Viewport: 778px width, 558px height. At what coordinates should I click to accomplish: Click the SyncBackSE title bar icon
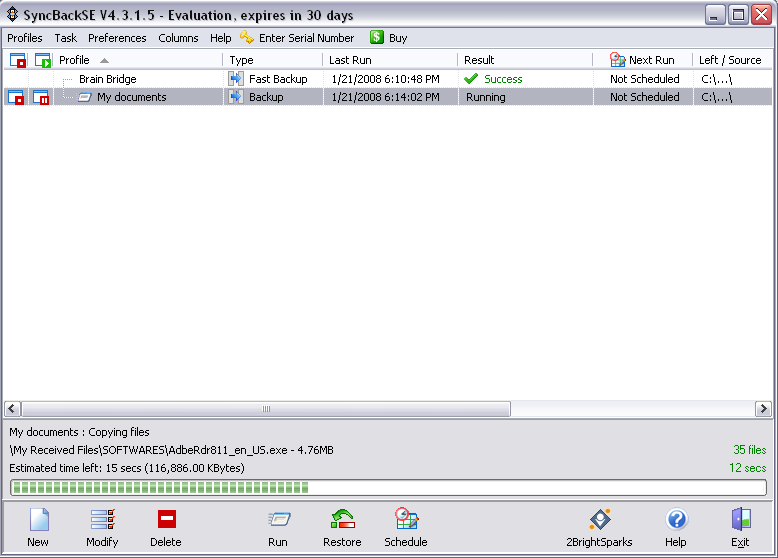(x=12, y=14)
